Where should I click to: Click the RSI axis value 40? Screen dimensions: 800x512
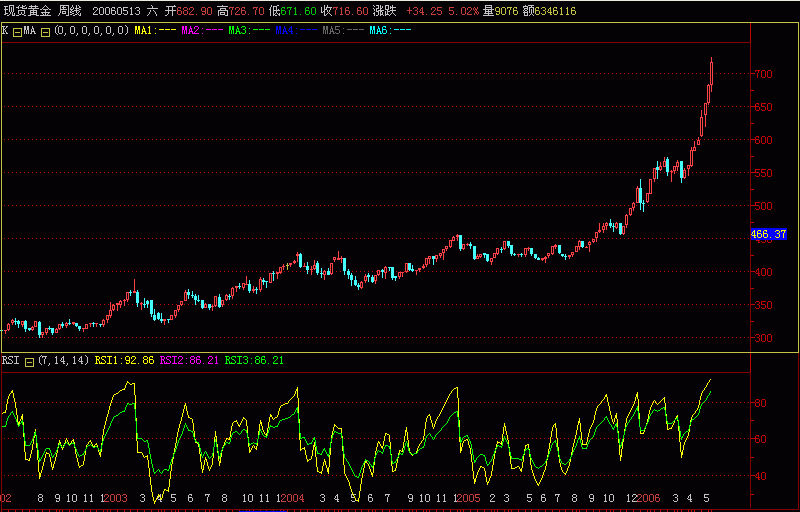tap(761, 476)
